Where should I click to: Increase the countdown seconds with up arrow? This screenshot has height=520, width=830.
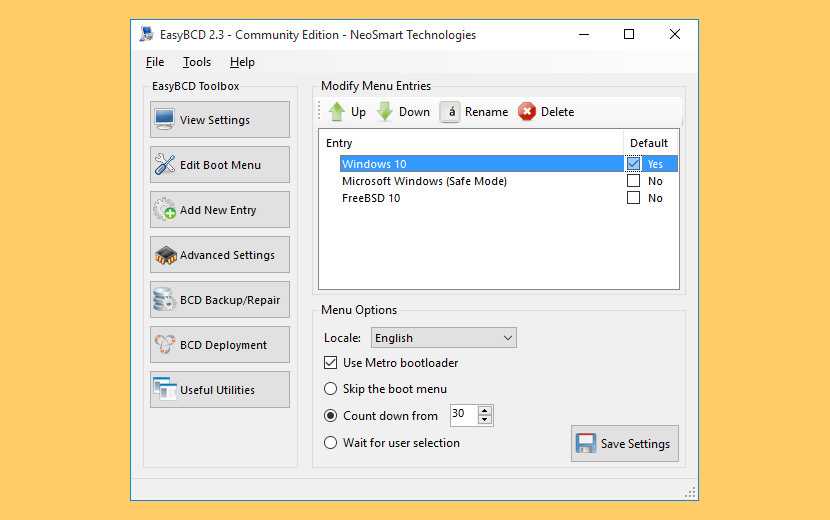[484, 410]
